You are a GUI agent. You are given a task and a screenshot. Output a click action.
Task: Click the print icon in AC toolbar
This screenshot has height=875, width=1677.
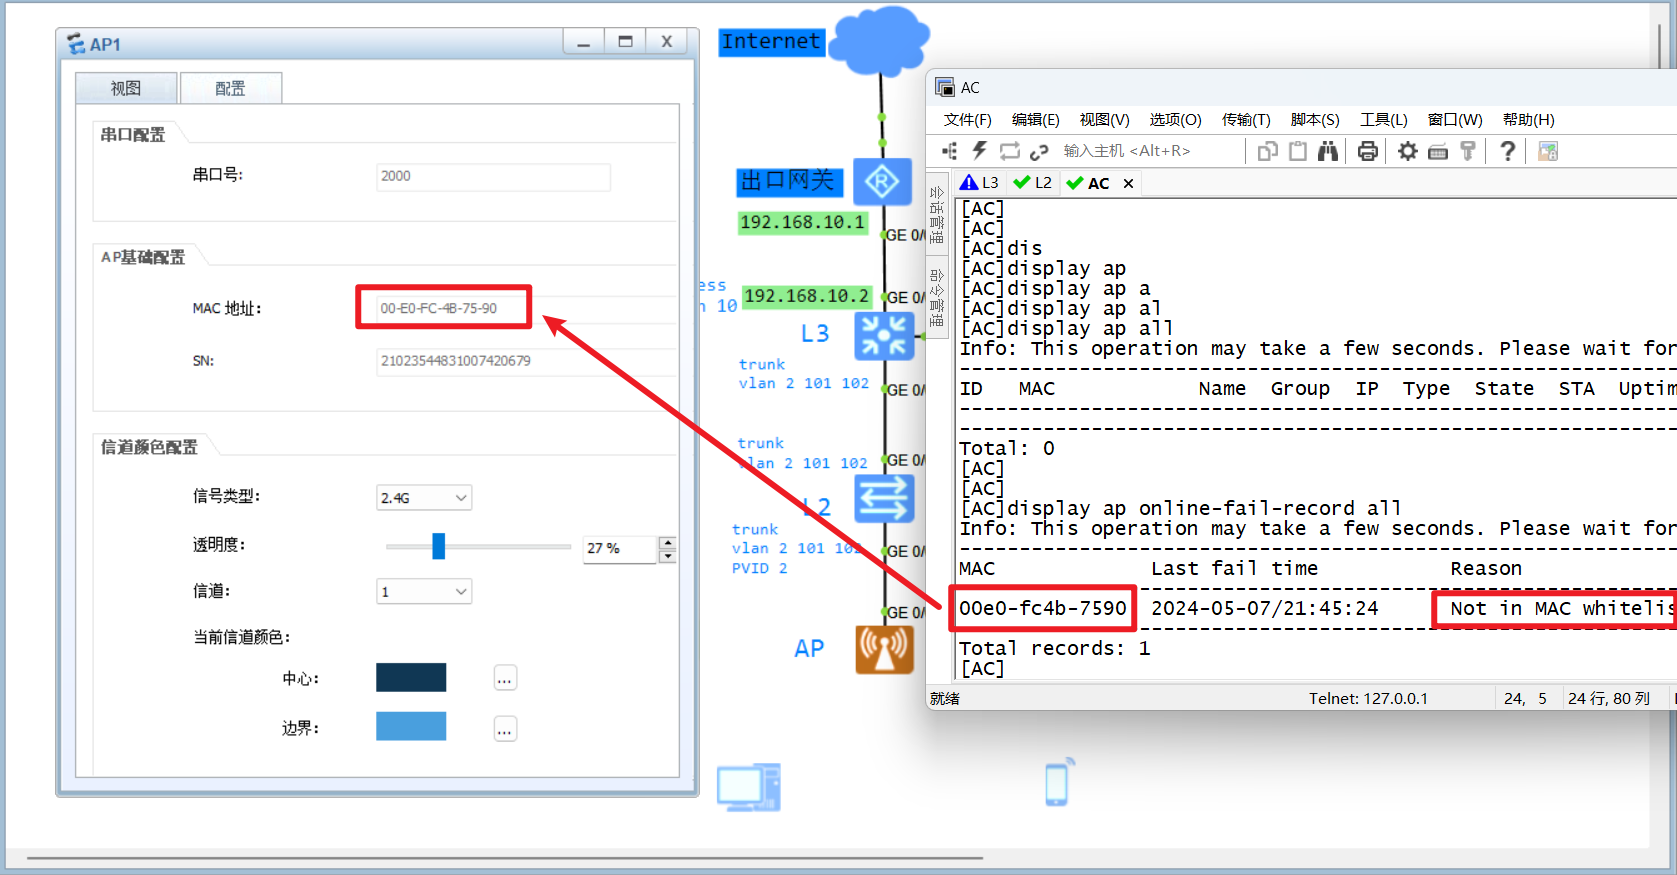[1368, 151]
